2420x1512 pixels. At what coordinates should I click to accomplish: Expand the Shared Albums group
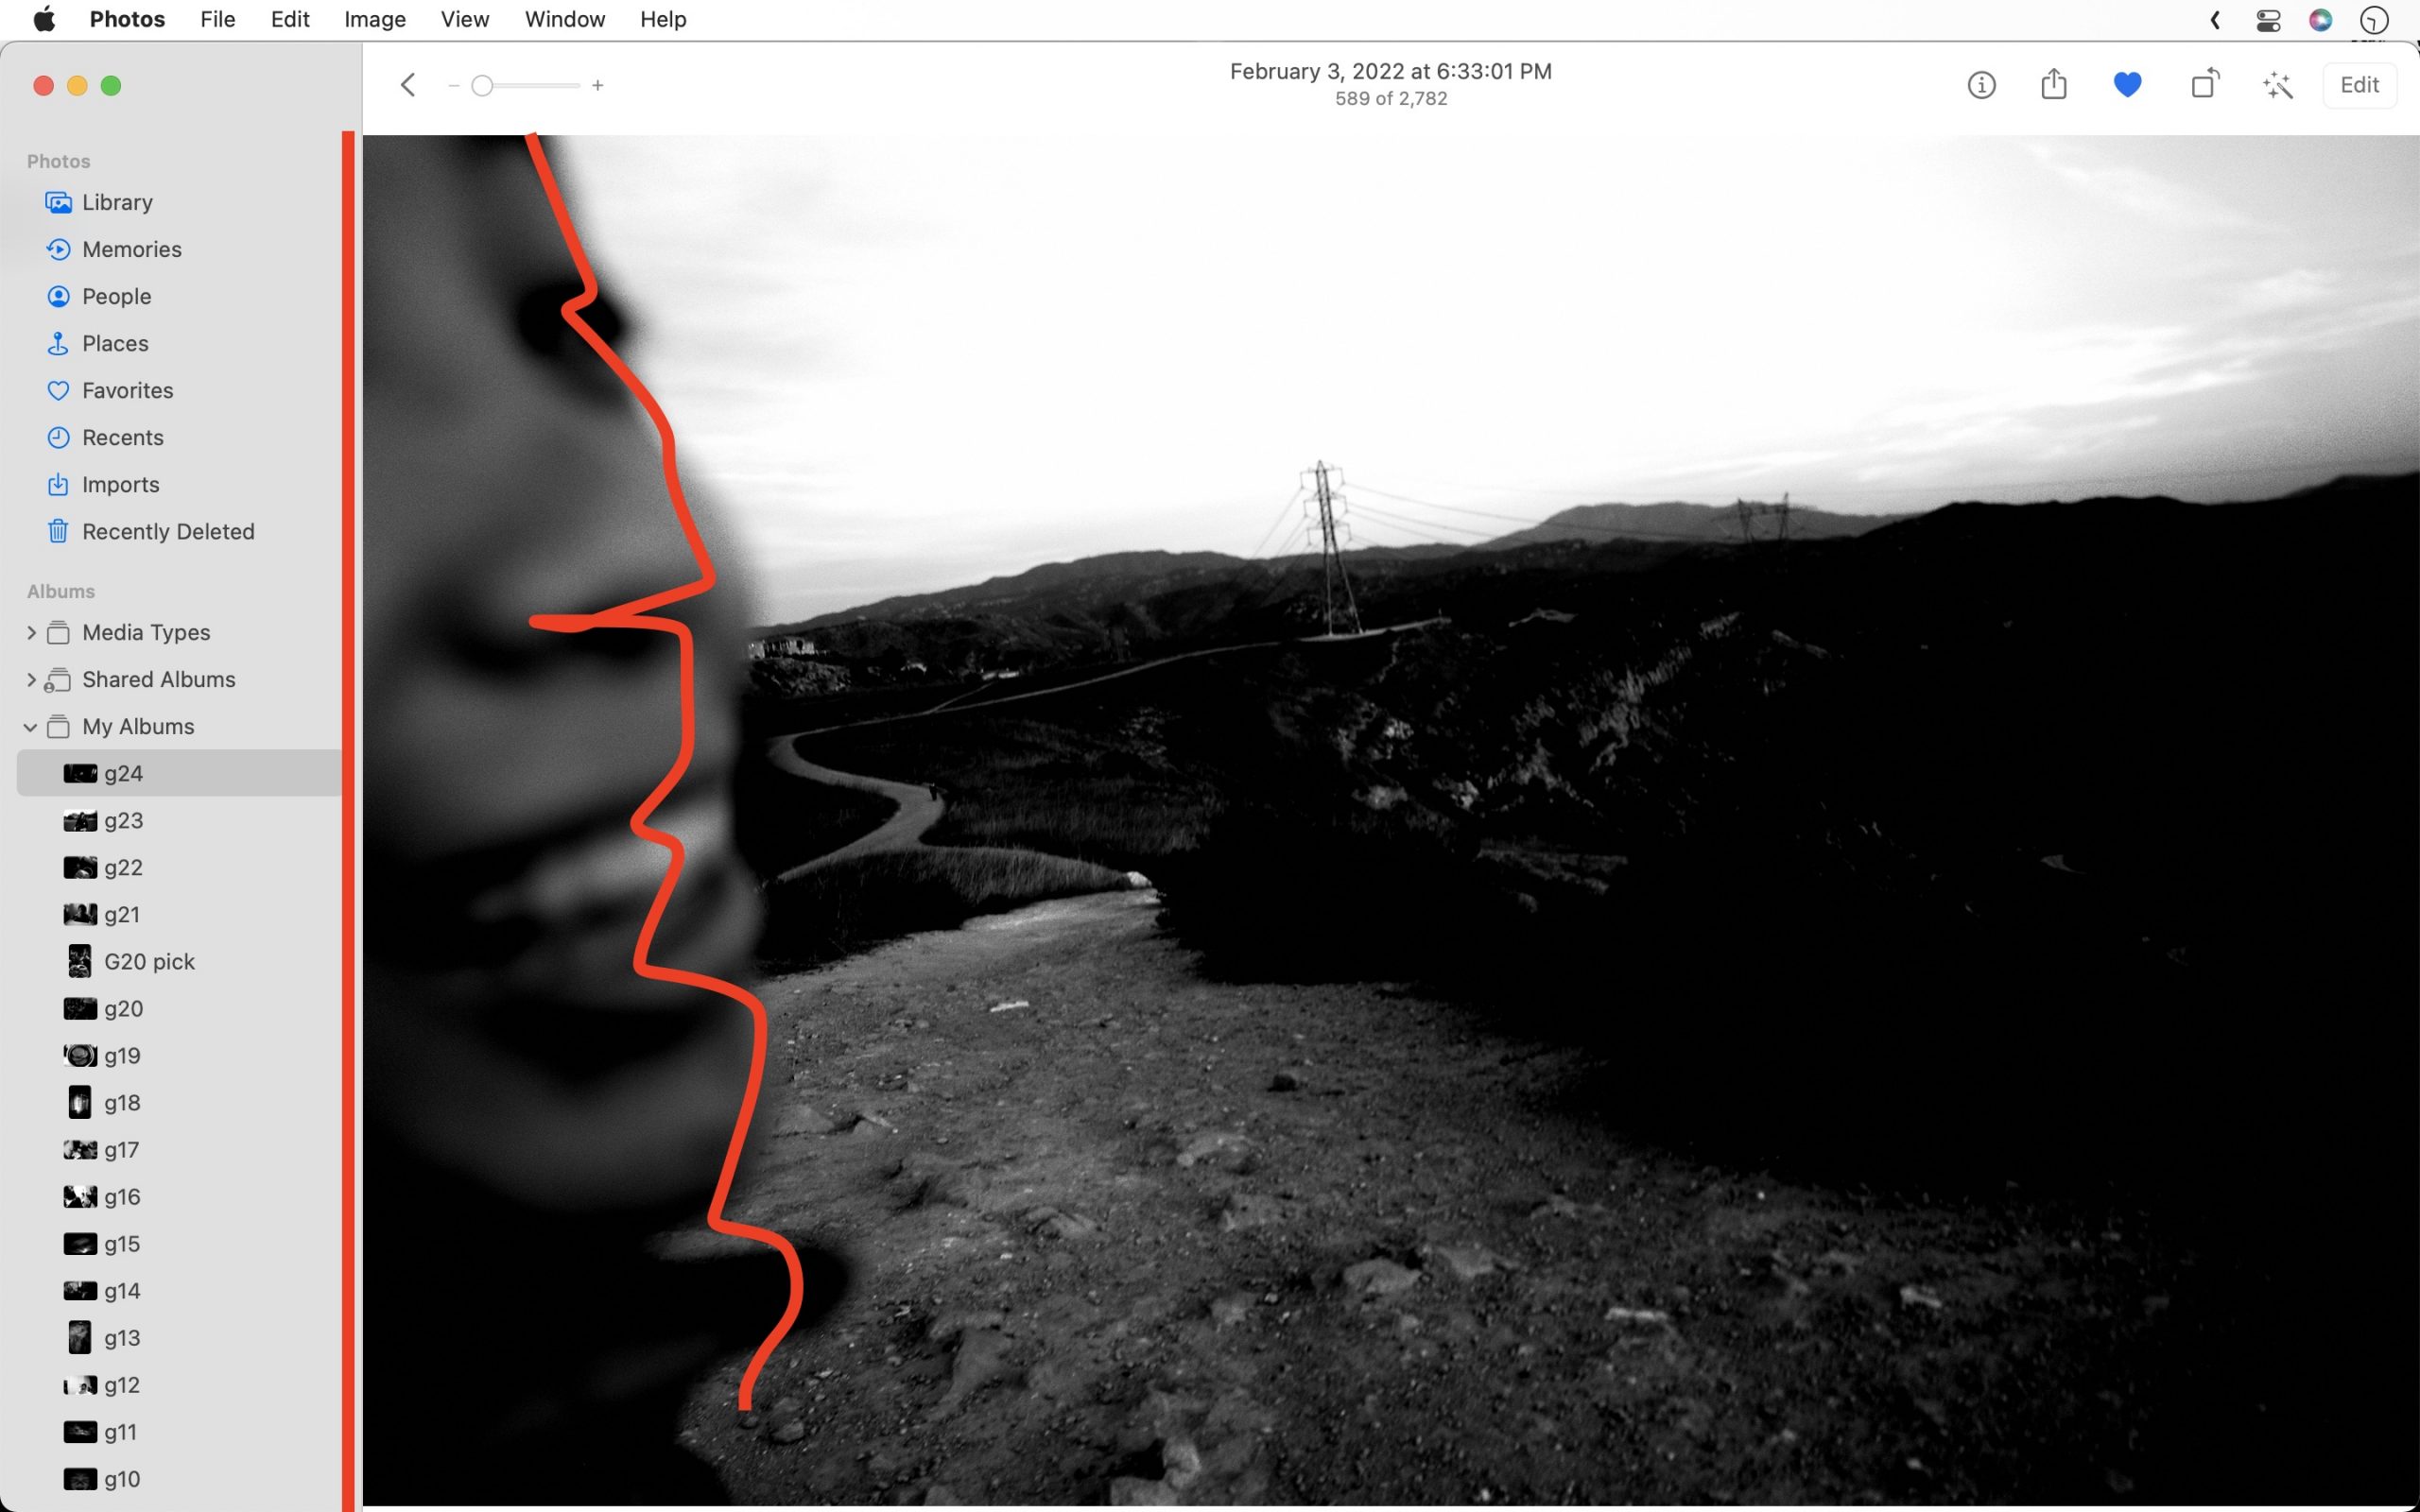tap(31, 679)
